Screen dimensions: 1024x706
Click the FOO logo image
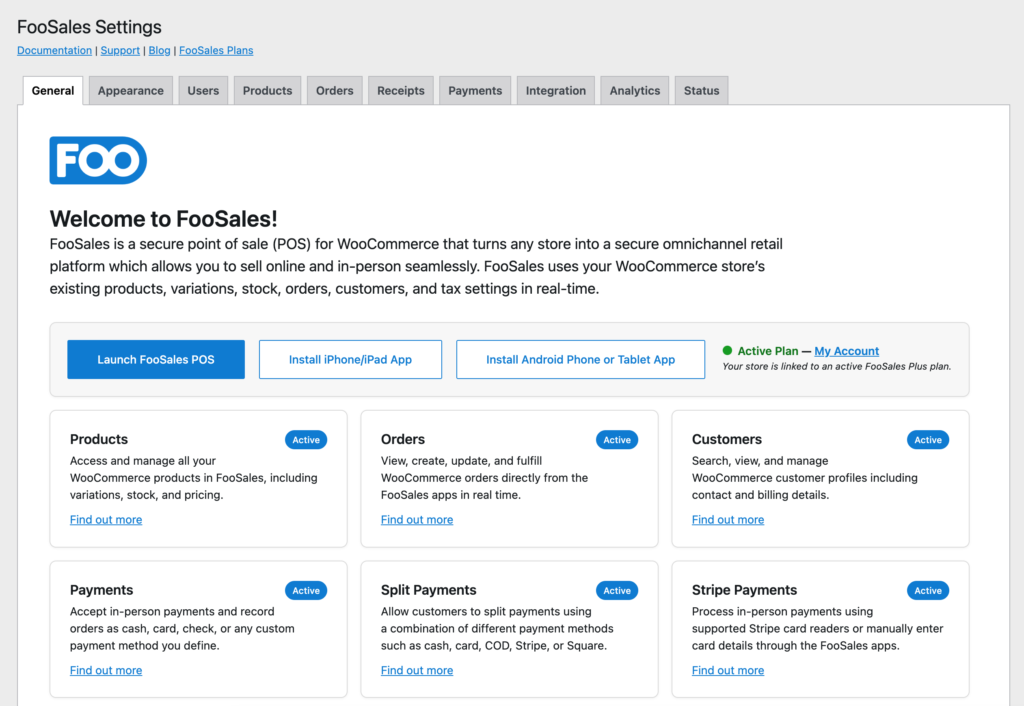point(98,160)
